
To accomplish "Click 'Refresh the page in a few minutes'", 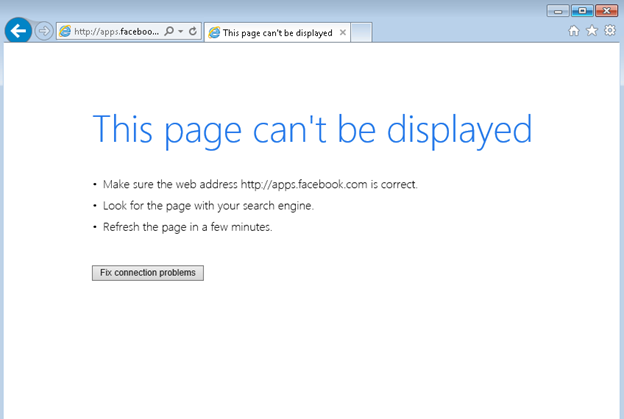I will 187,227.
